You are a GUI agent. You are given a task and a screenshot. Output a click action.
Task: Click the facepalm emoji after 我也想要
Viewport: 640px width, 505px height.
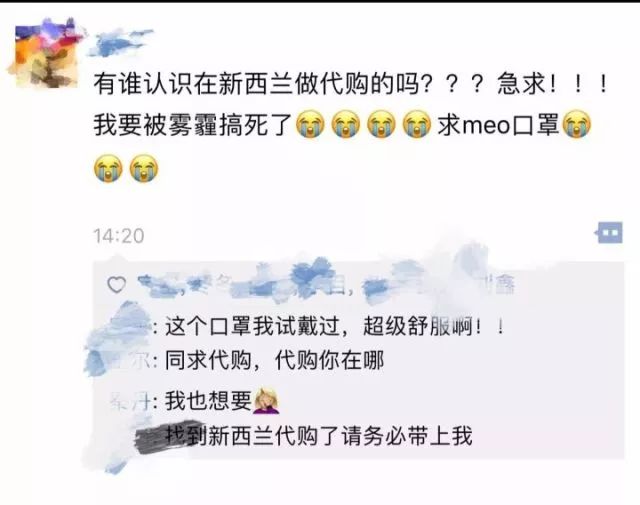pyautogui.click(x=266, y=401)
